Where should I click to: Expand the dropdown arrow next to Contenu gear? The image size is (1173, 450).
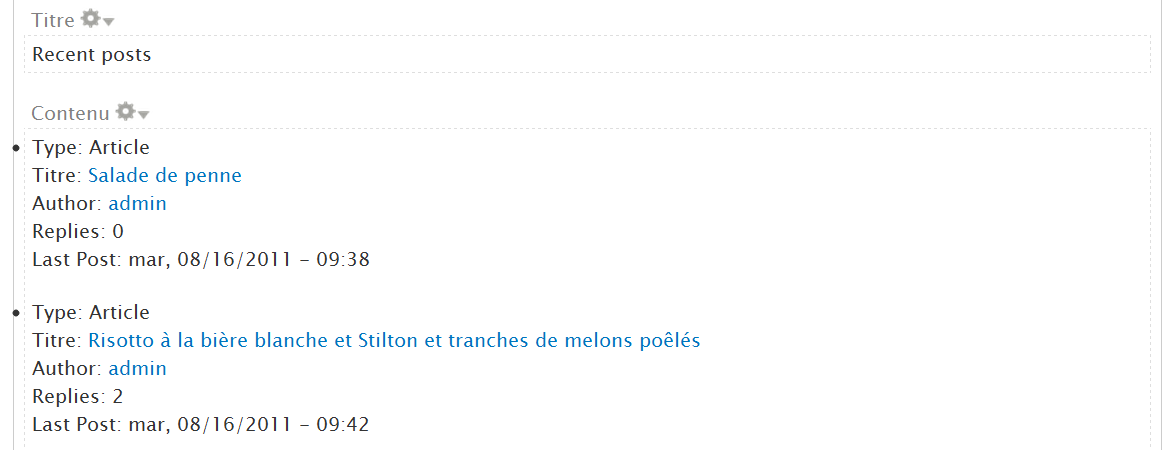point(143,114)
